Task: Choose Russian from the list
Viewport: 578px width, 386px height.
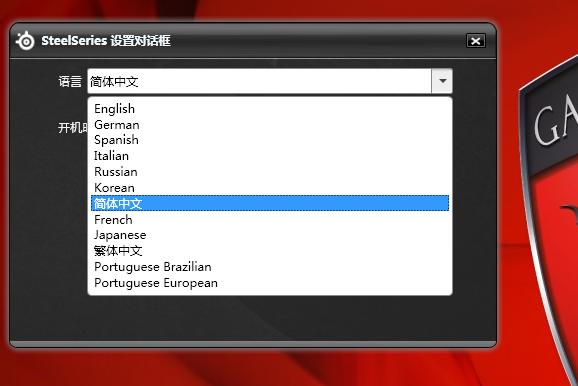Action: [270, 172]
